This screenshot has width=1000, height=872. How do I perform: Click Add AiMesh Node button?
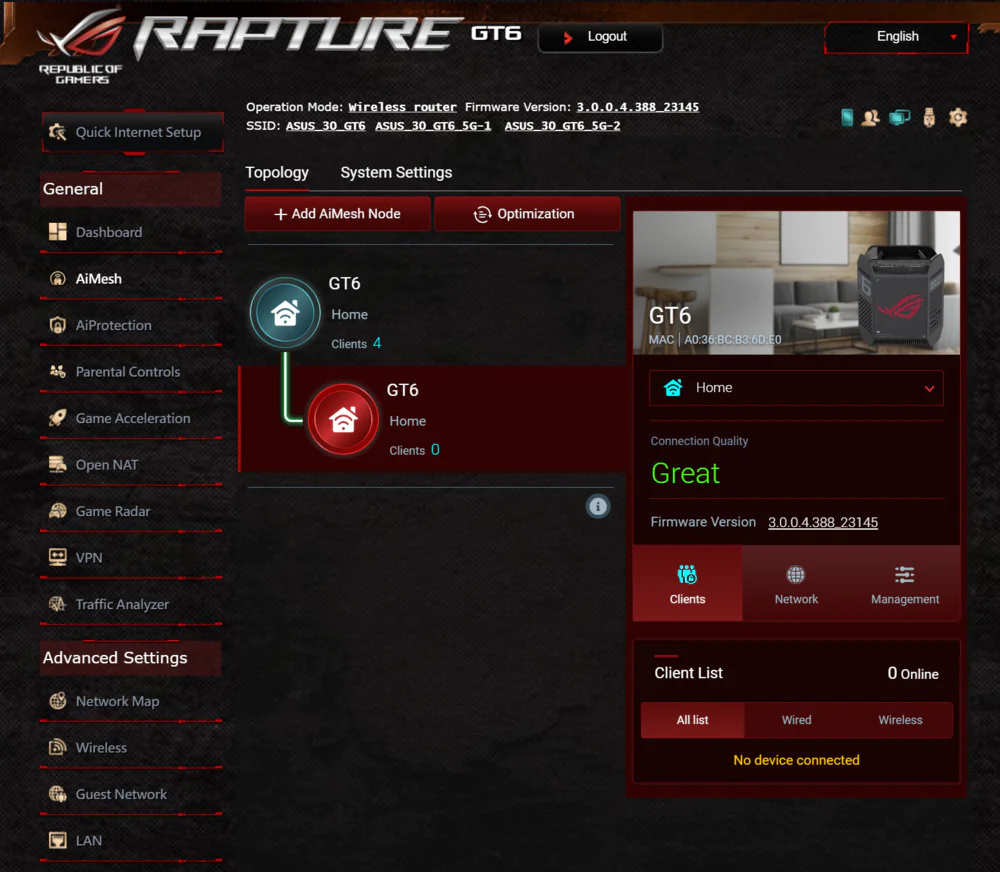point(337,214)
